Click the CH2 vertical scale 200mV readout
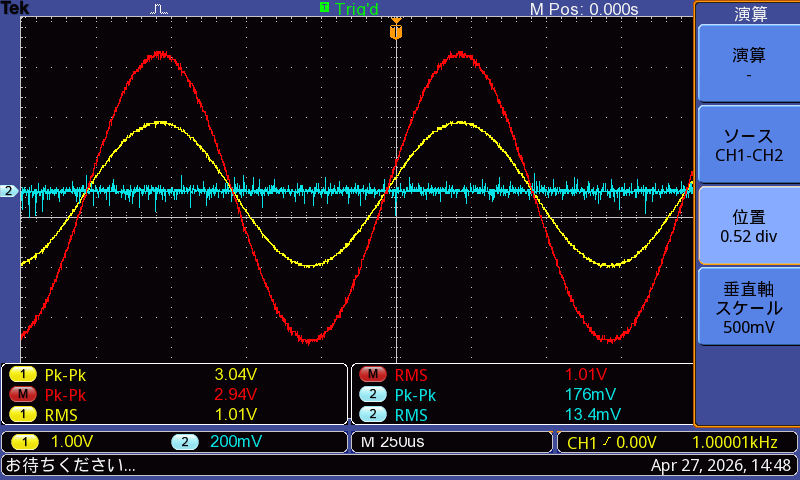Viewport: 800px width, 480px height. (236, 442)
